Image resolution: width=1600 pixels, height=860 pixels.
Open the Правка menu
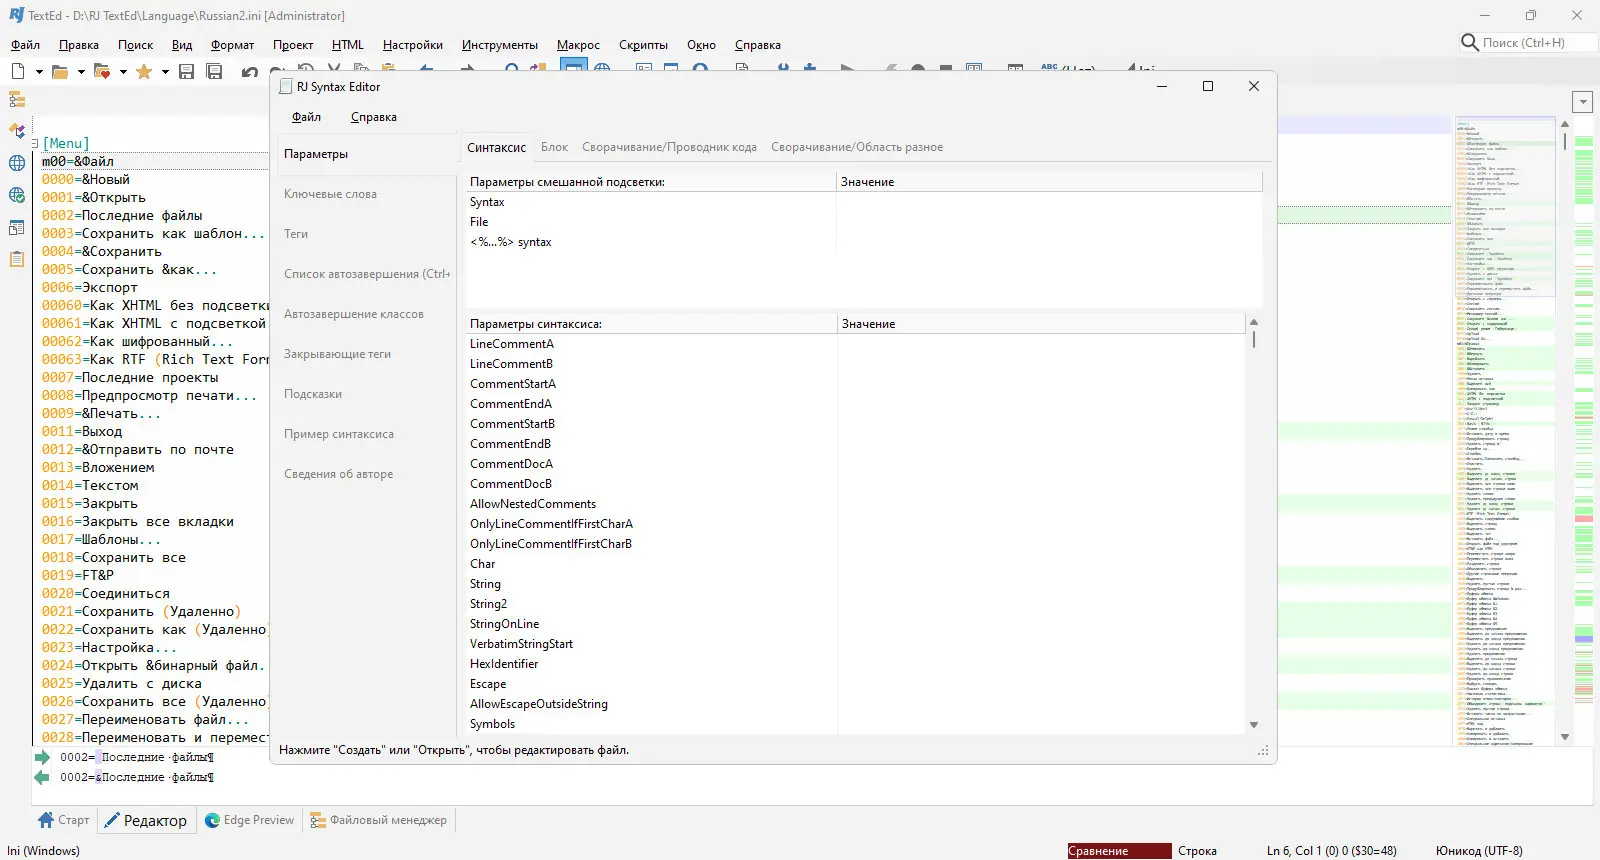(79, 45)
